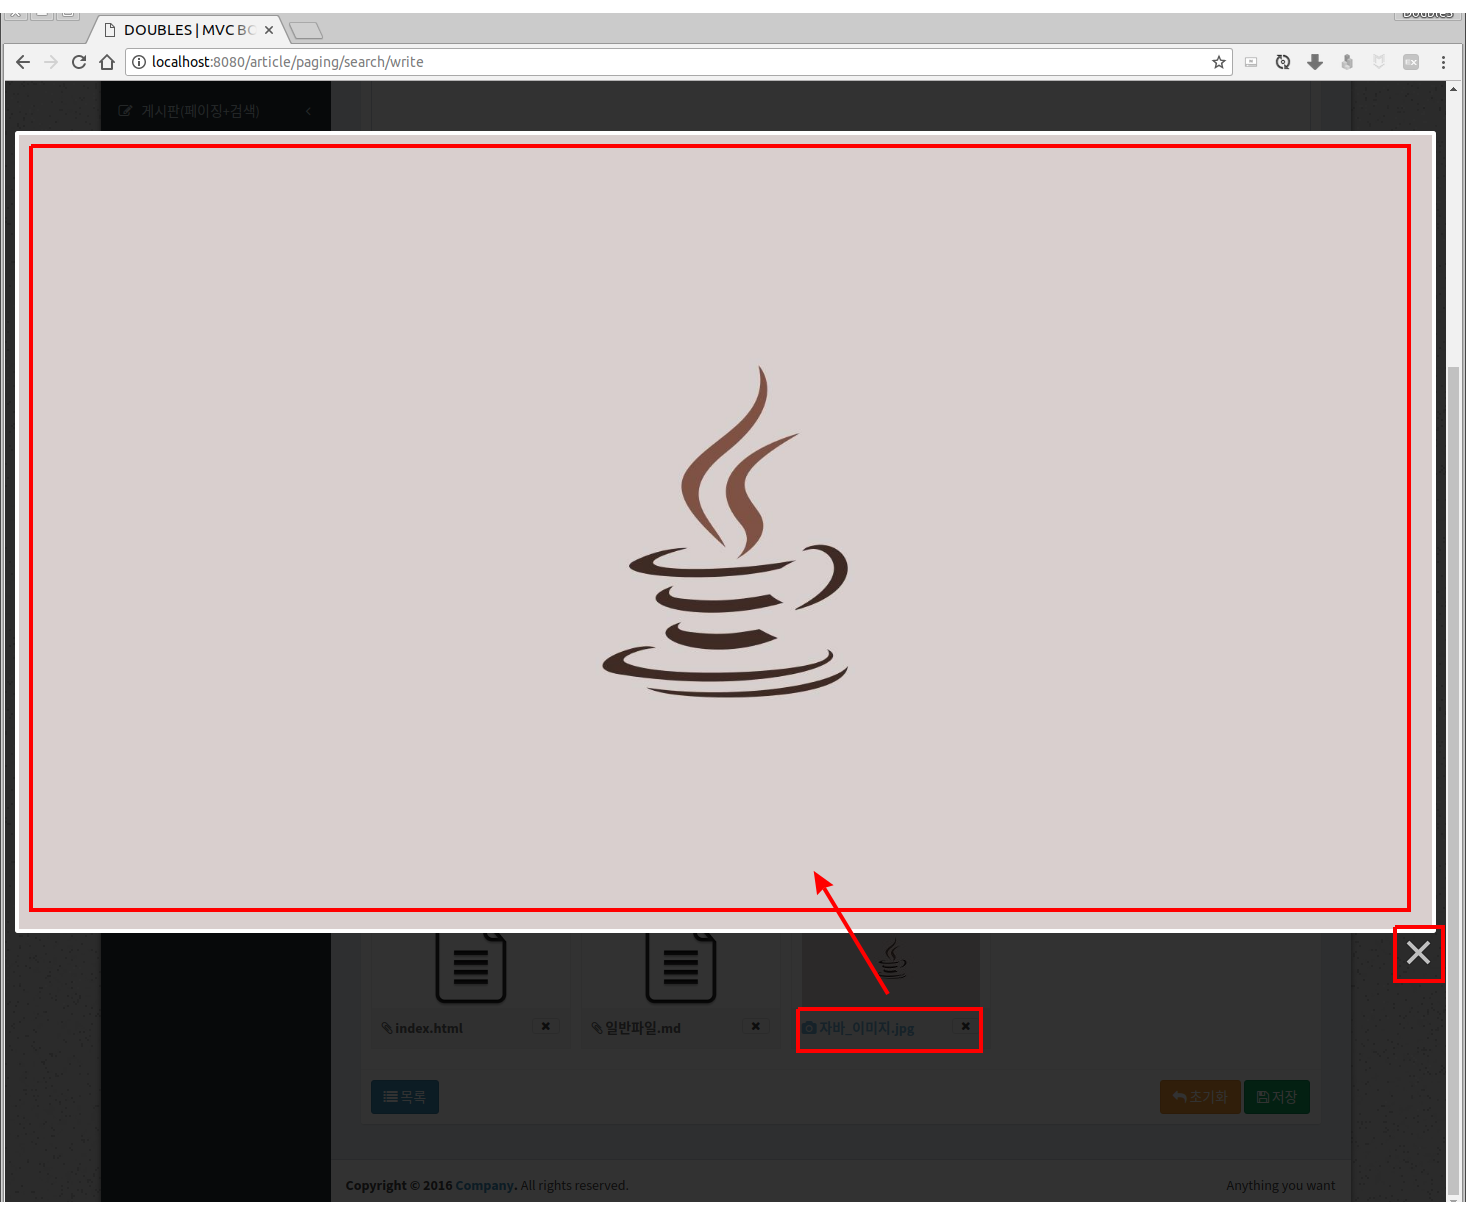This screenshot has width=1466, height=1215.
Task: Reload the current page
Action: tap(79, 62)
